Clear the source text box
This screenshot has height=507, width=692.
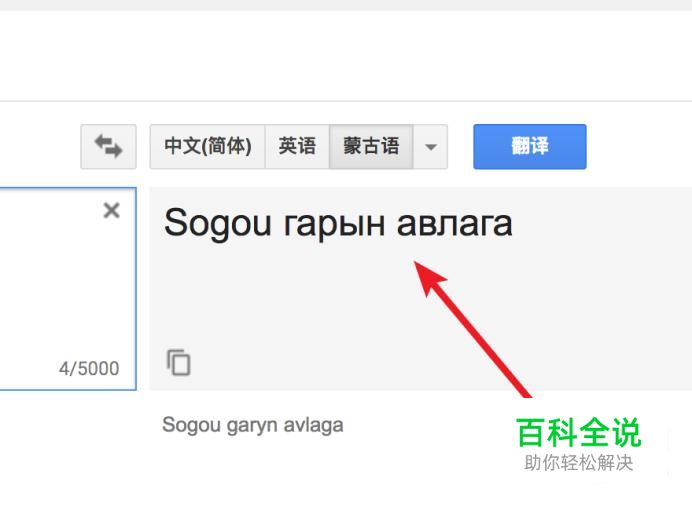click(x=112, y=210)
